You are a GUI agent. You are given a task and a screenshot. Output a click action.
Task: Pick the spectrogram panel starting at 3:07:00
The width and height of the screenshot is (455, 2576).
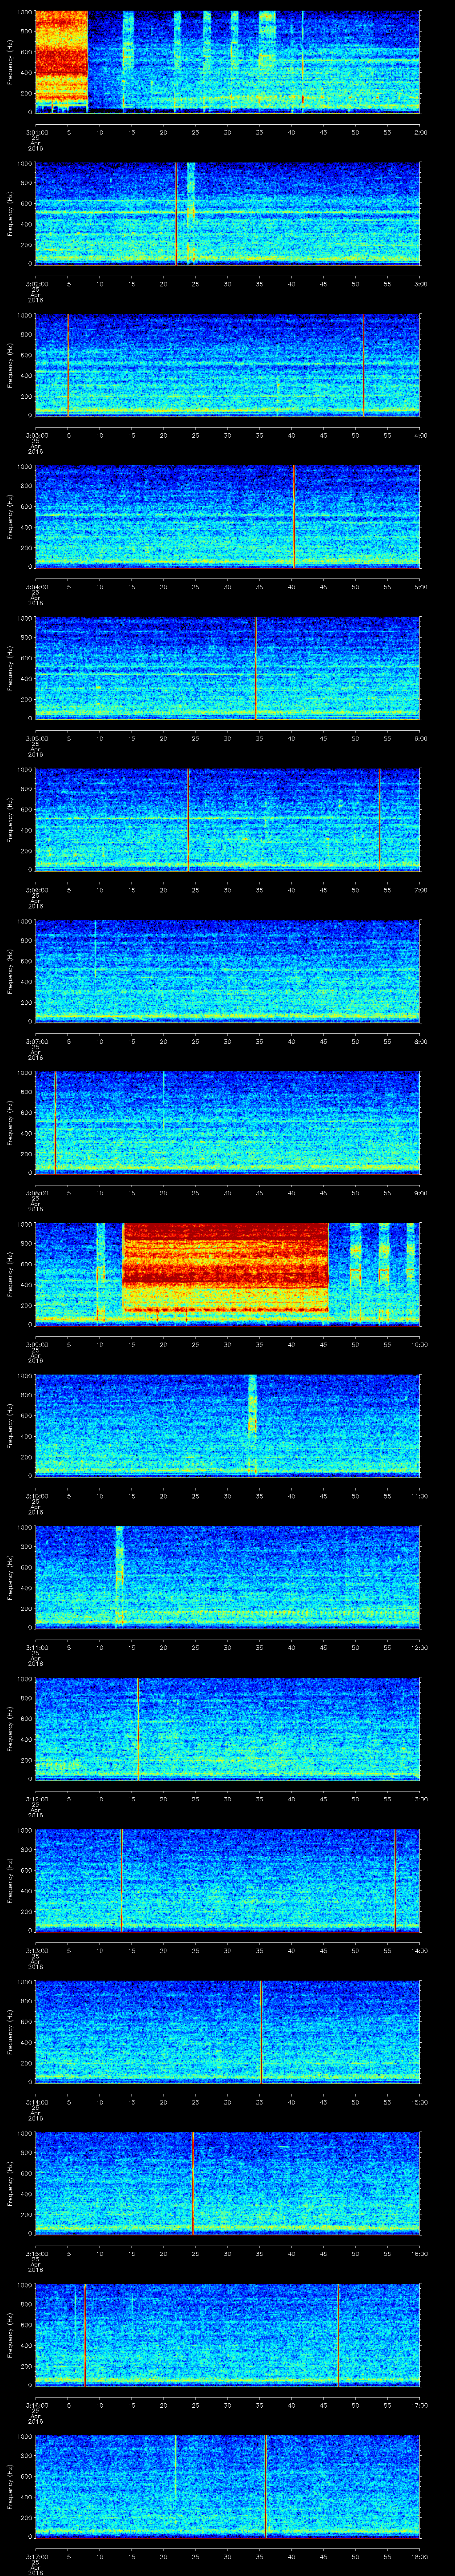coord(227,971)
